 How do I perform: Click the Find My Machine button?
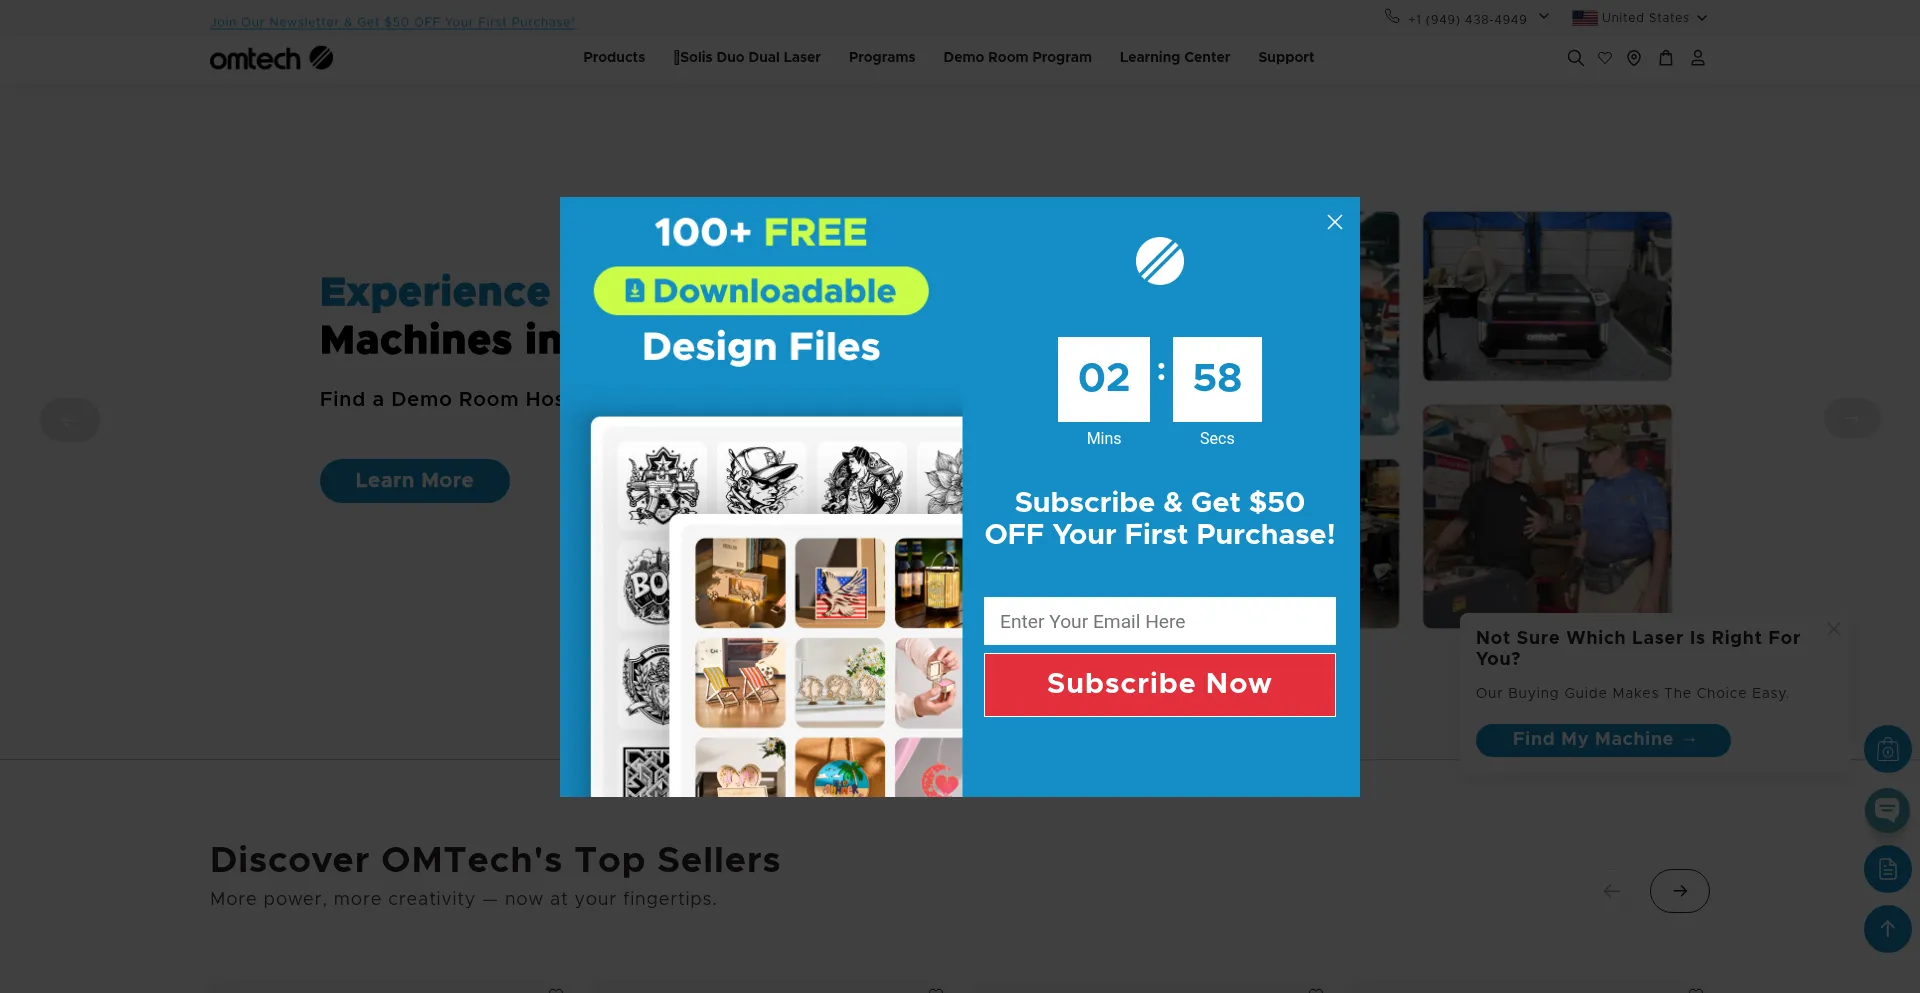[1603, 740]
